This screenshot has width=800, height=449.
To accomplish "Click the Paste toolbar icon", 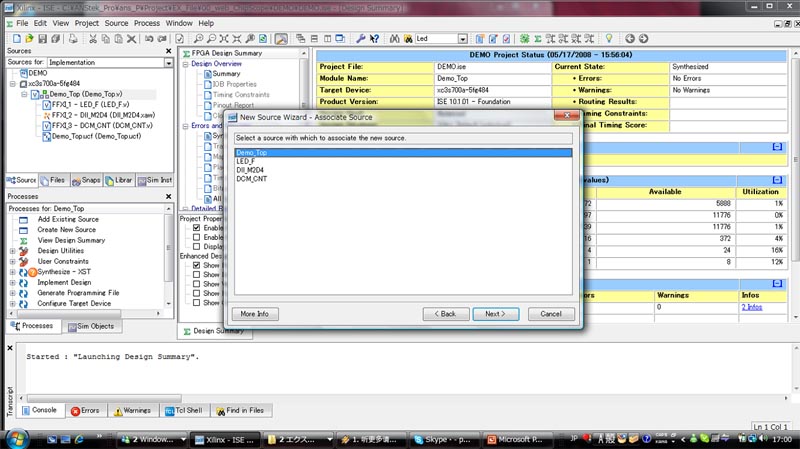I will (x=118, y=39).
